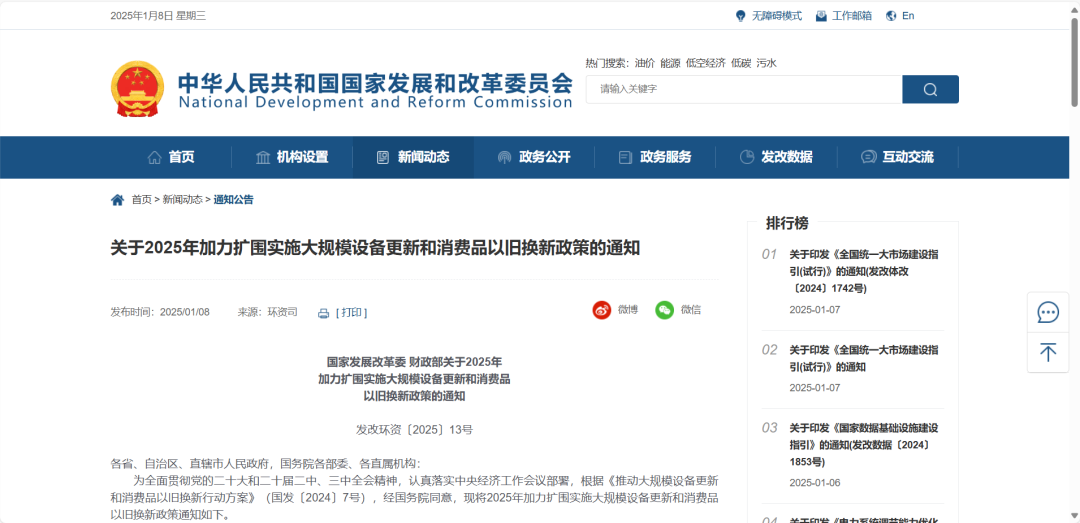Click the page vertical scrollbar thumb
Screen dimensions: 1080x523
(1074, 61)
